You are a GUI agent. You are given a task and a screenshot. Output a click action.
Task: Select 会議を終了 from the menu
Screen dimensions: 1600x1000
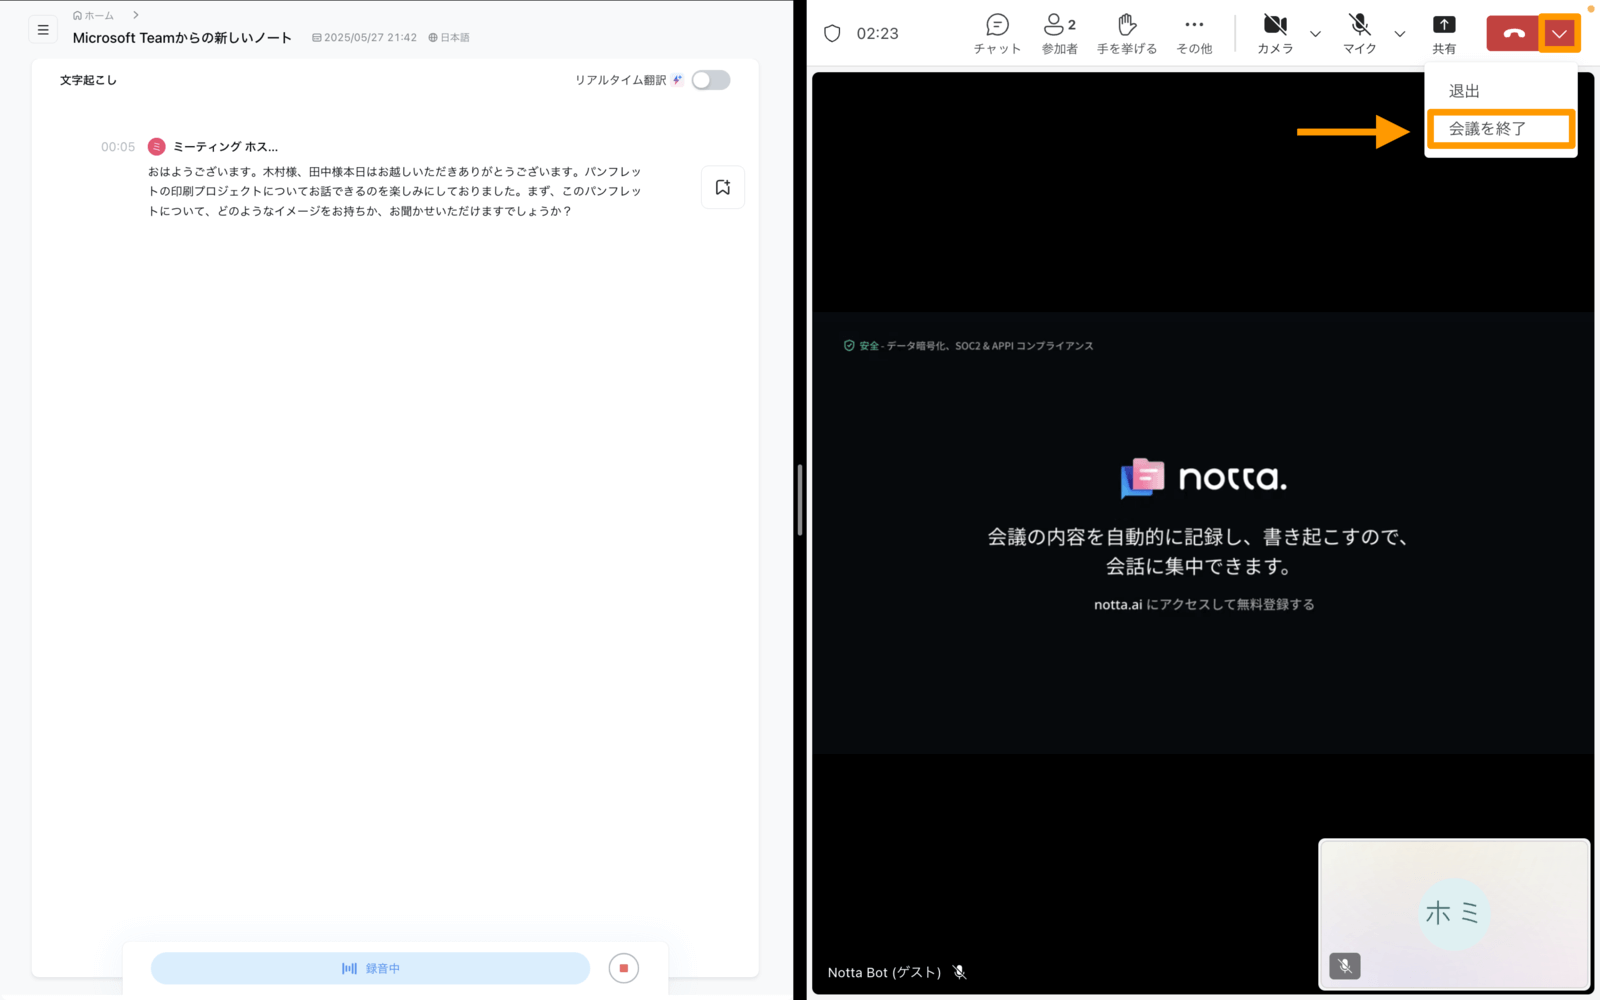(1501, 129)
